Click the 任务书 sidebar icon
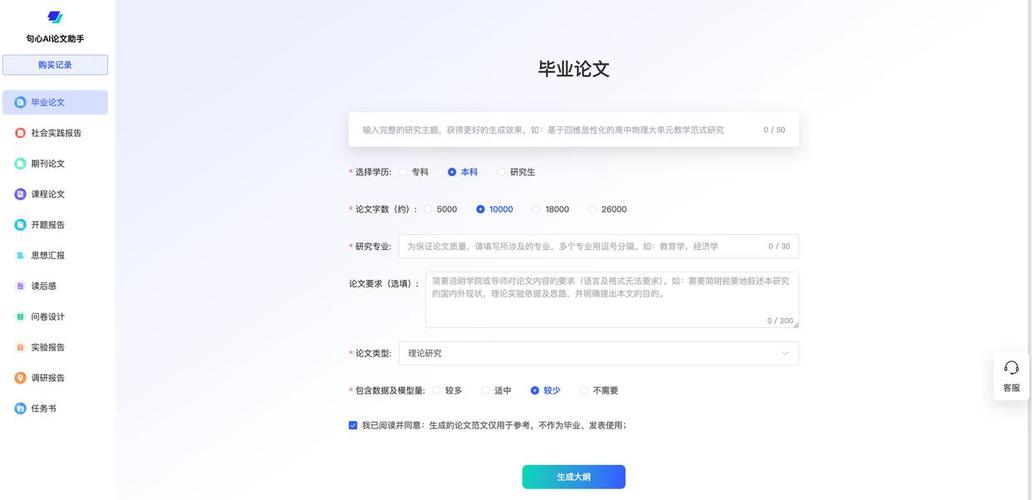Viewport: 1032px width, 500px height. click(x=20, y=409)
